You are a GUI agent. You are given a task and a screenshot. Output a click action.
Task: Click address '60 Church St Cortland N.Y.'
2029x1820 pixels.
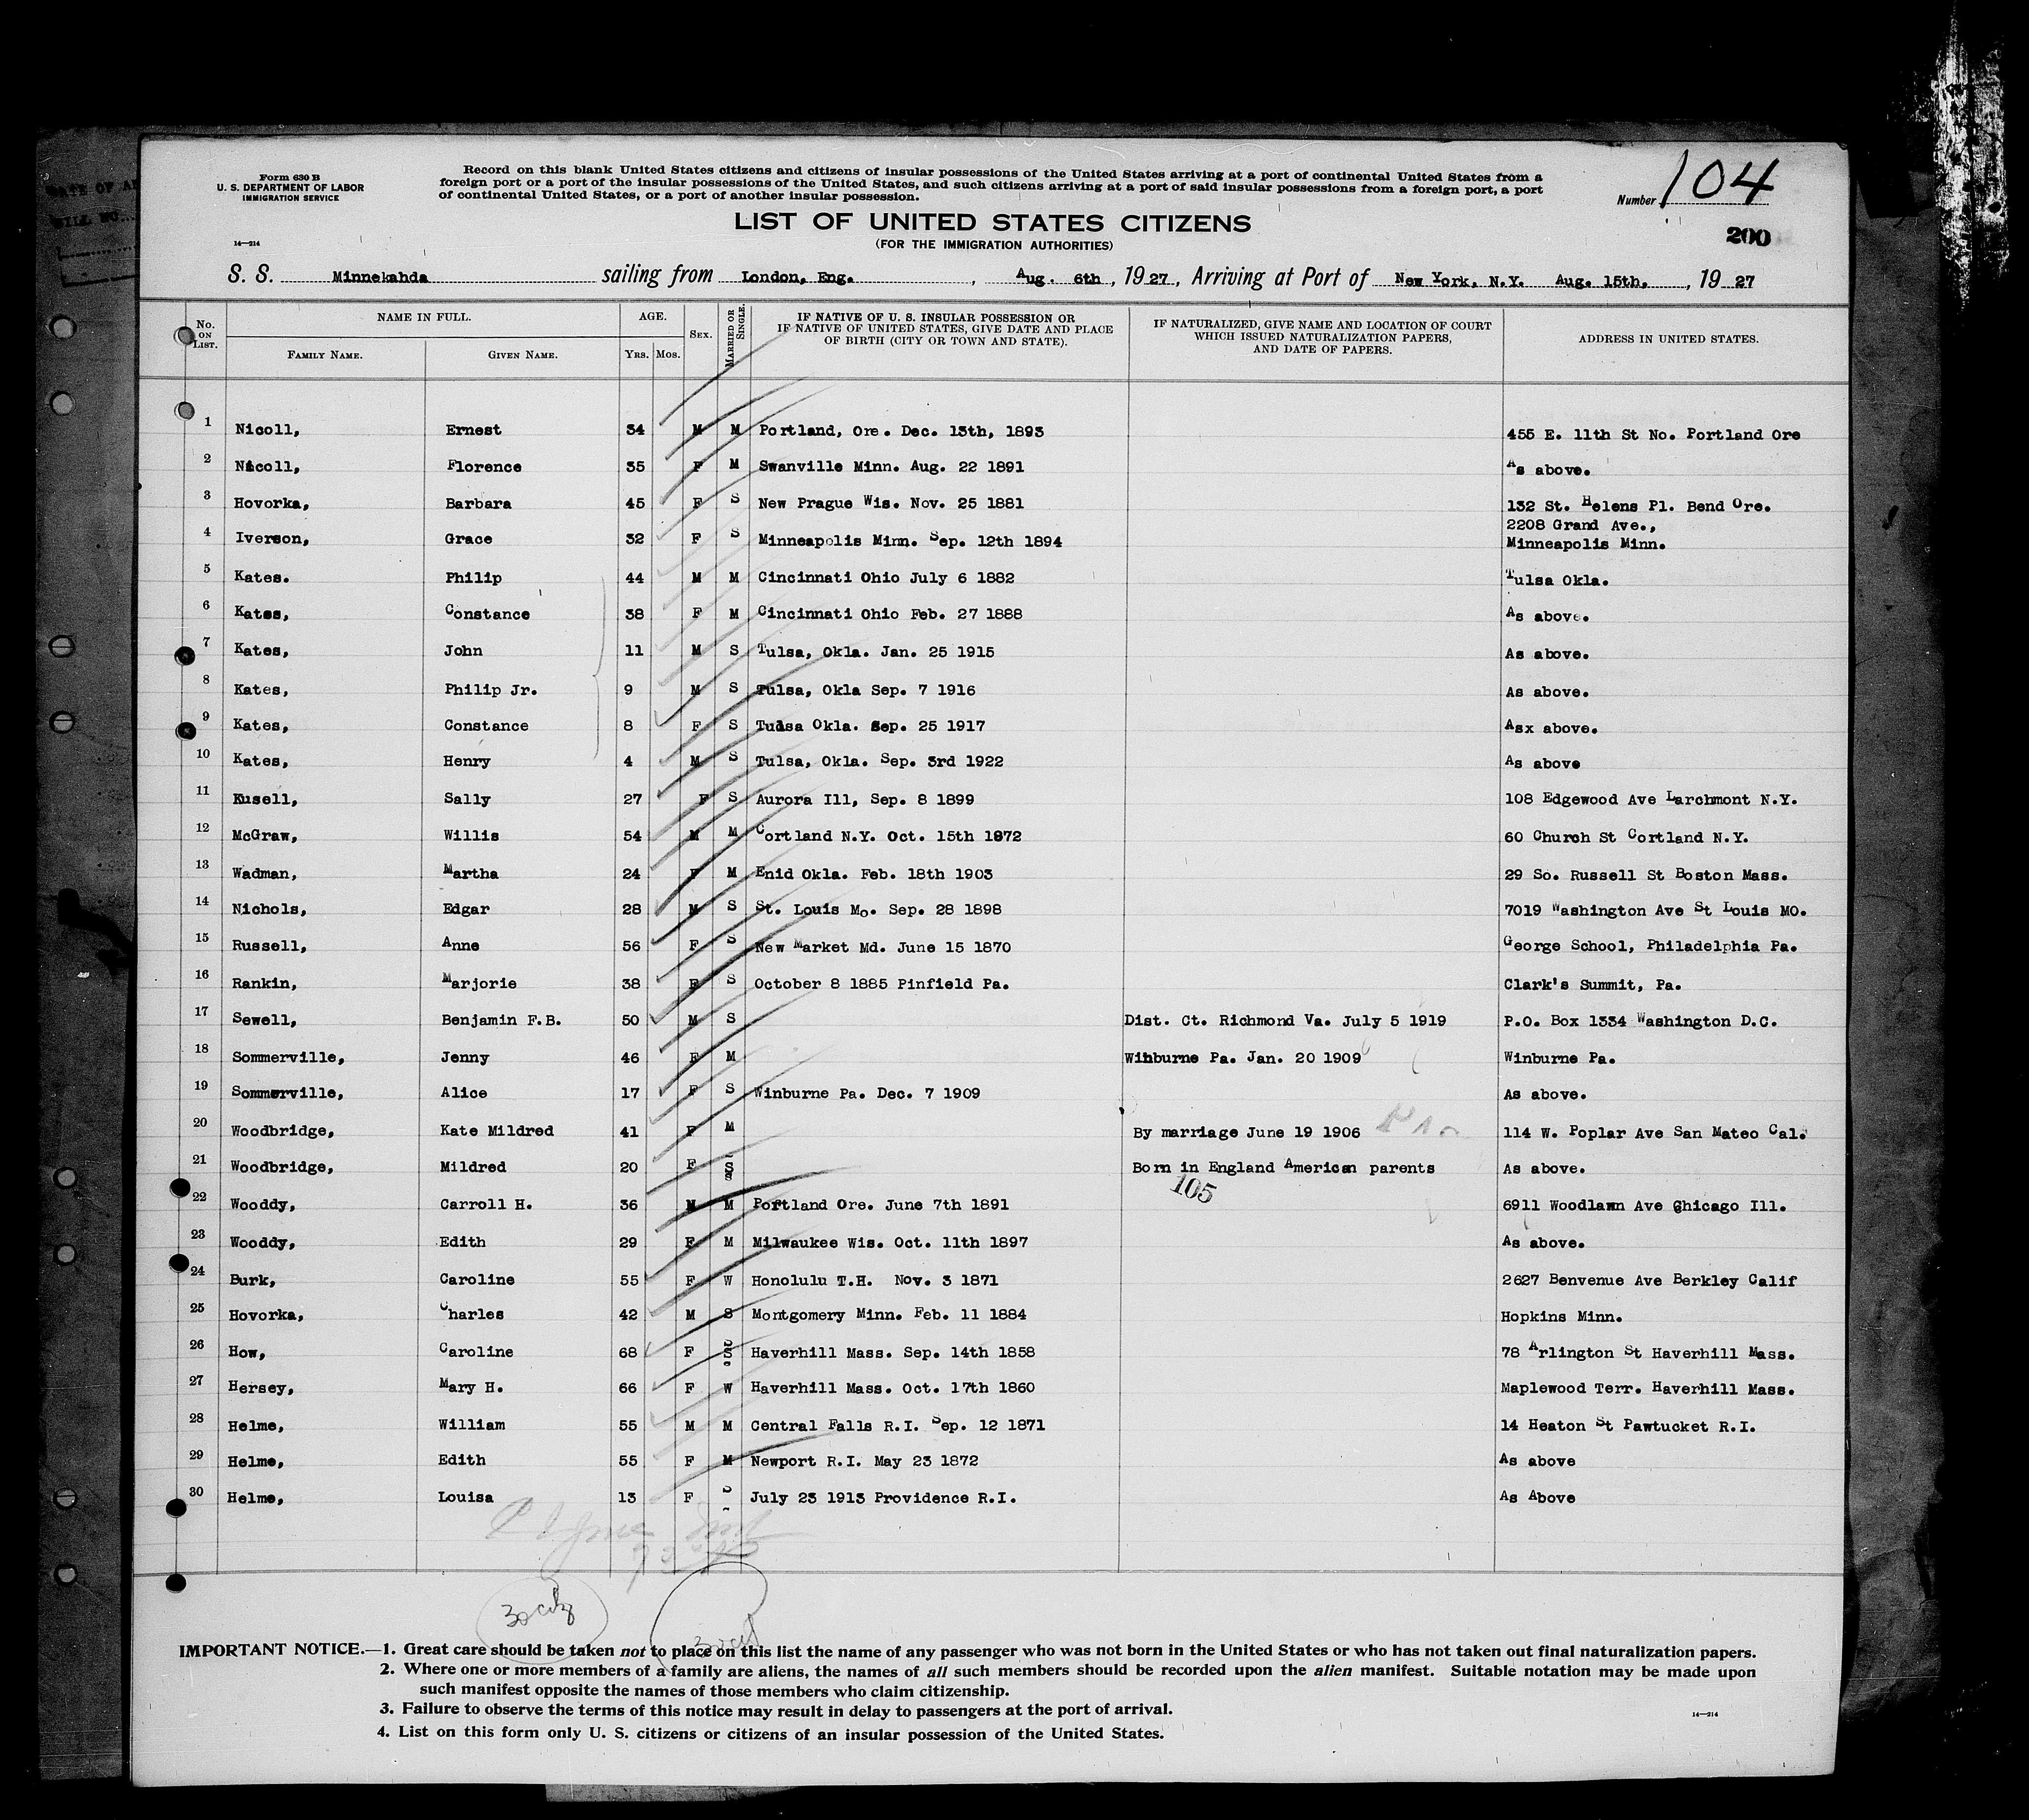point(1627,837)
